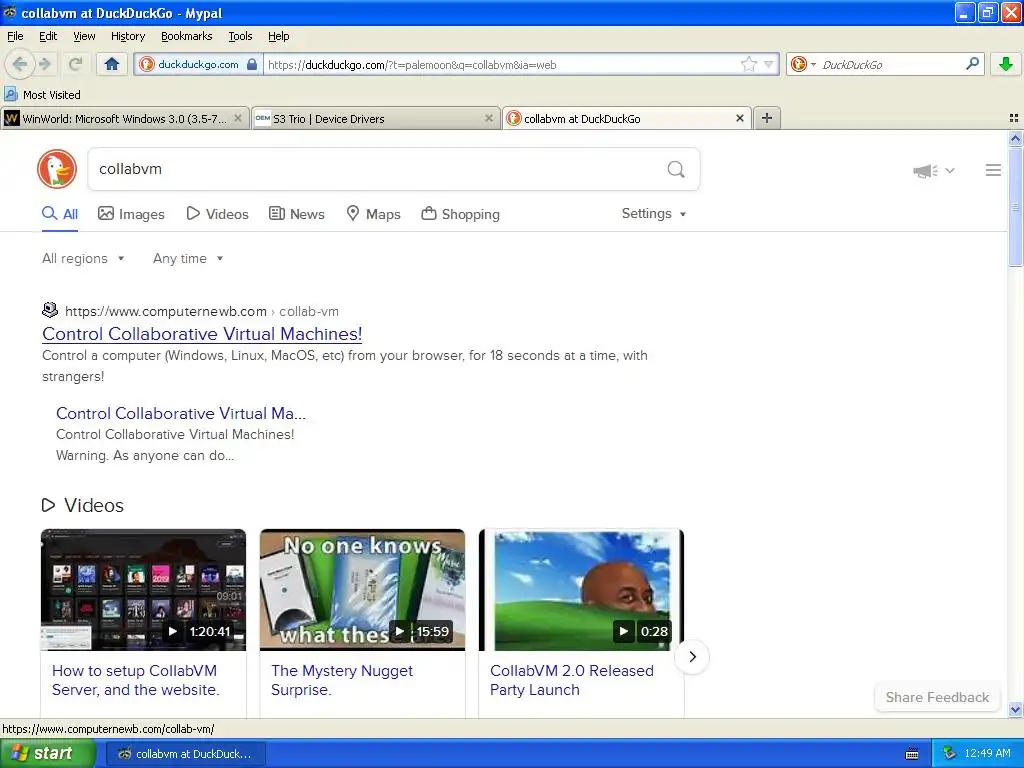
Task: Click the megaphone icon in the page header
Action: click(925, 170)
